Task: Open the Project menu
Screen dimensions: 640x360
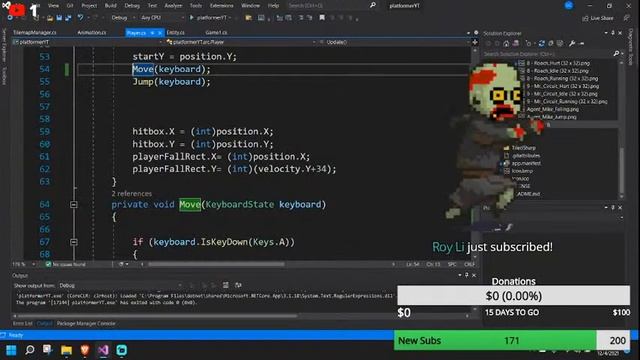Action: pyautogui.click(x=89, y=6)
